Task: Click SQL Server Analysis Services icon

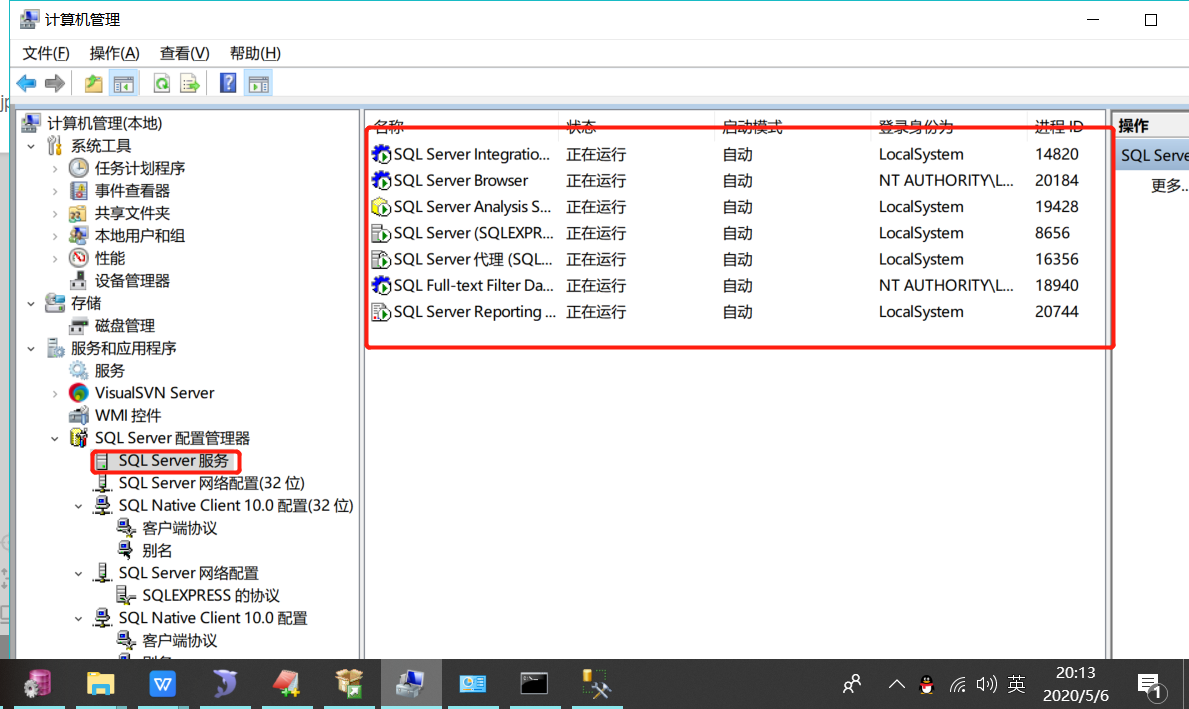Action: [381, 207]
